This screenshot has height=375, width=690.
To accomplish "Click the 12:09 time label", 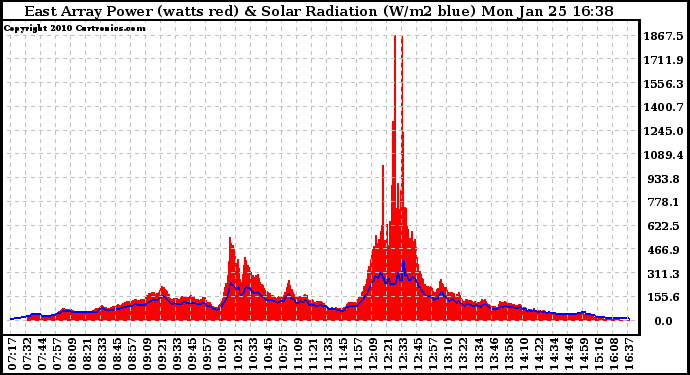I will pyautogui.click(x=373, y=354).
